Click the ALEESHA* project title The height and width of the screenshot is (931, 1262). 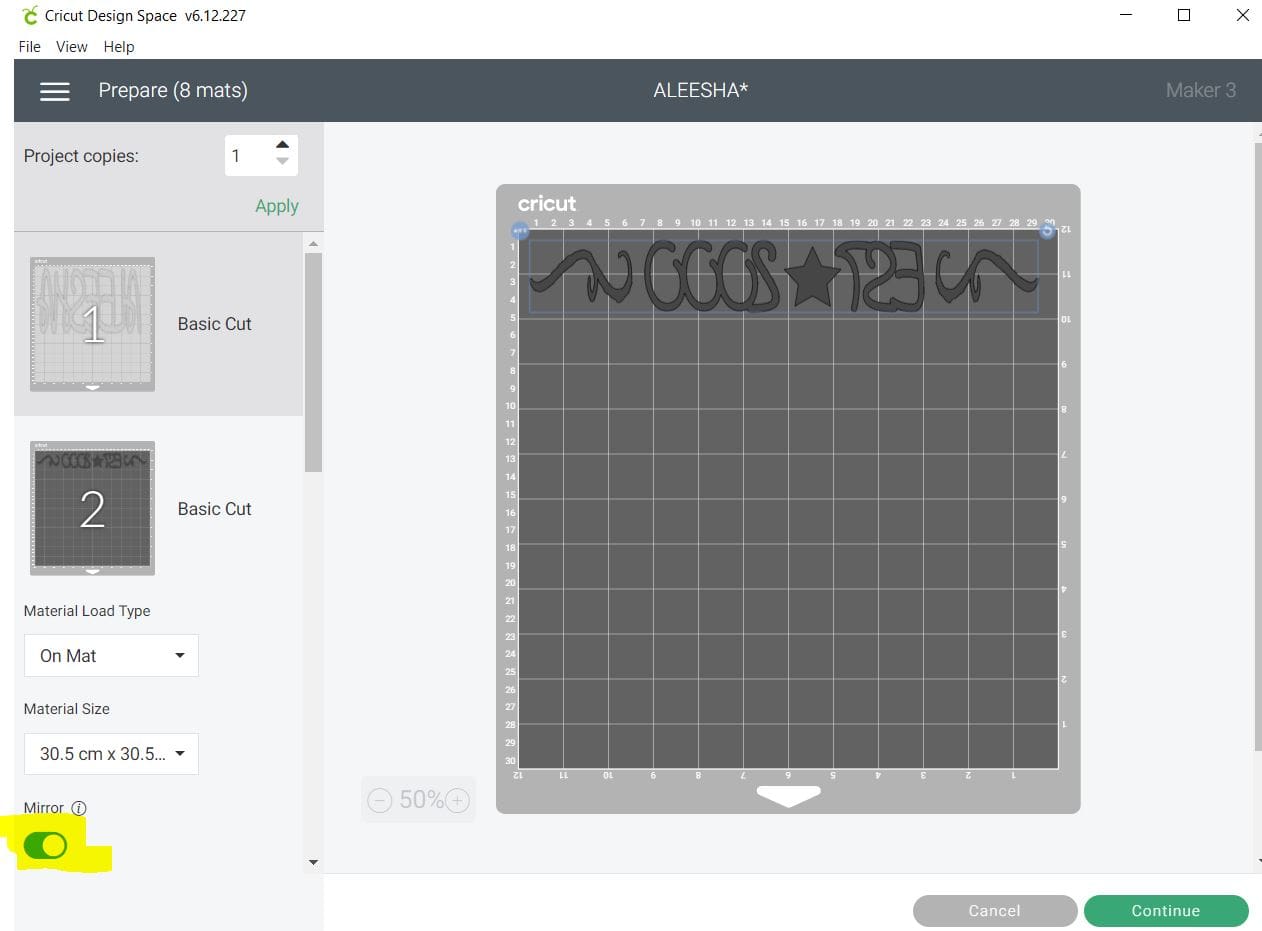pyautogui.click(x=701, y=90)
